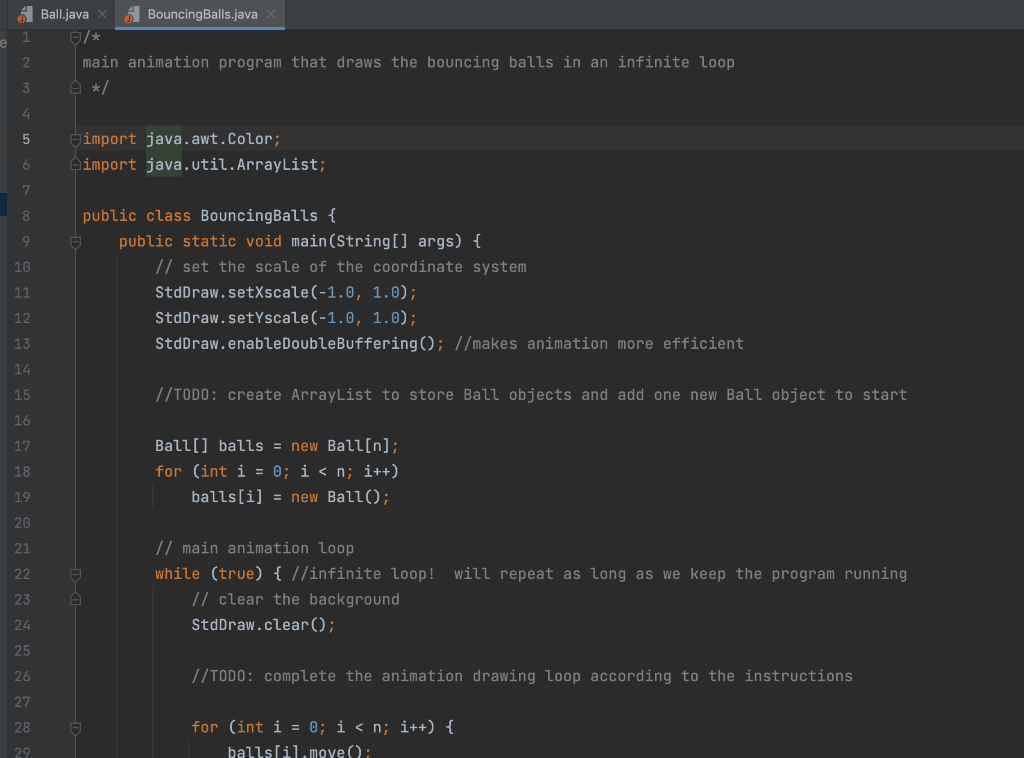Image resolution: width=1024 pixels, height=758 pixels.
Task: Collapse the block comment at line 1
Action: pyautogui.click(x=75, y=37)
